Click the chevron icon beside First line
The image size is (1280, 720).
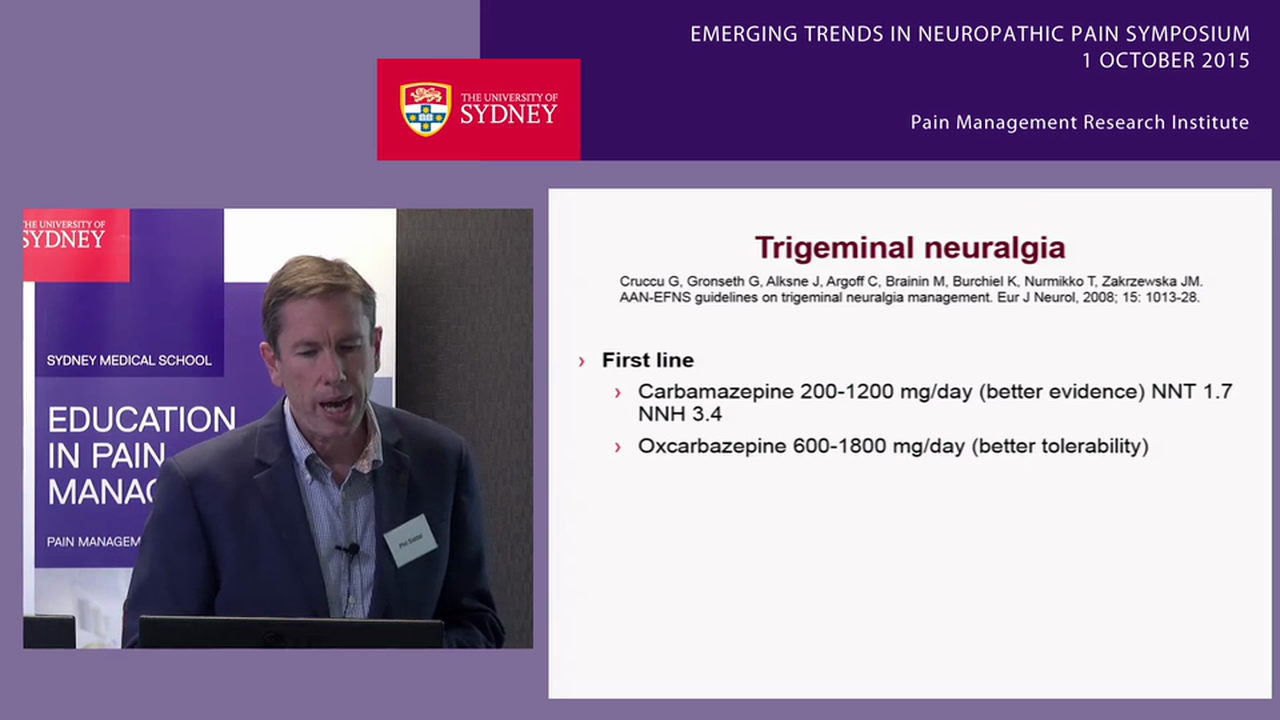[x=582, y=361]
